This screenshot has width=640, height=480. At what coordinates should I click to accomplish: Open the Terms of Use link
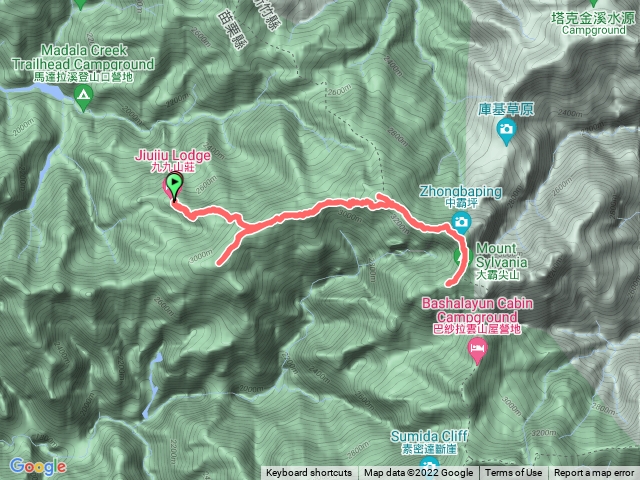(x=513, y=473)
